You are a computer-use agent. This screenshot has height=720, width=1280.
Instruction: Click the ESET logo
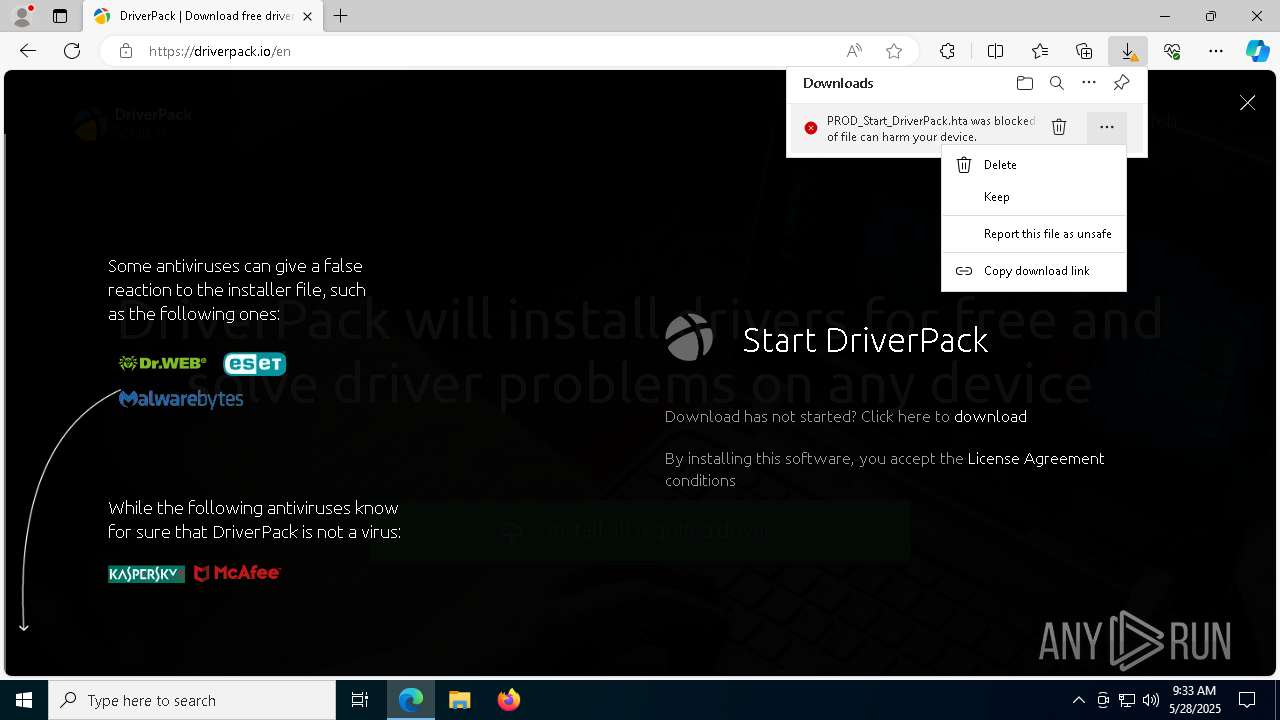255,363
